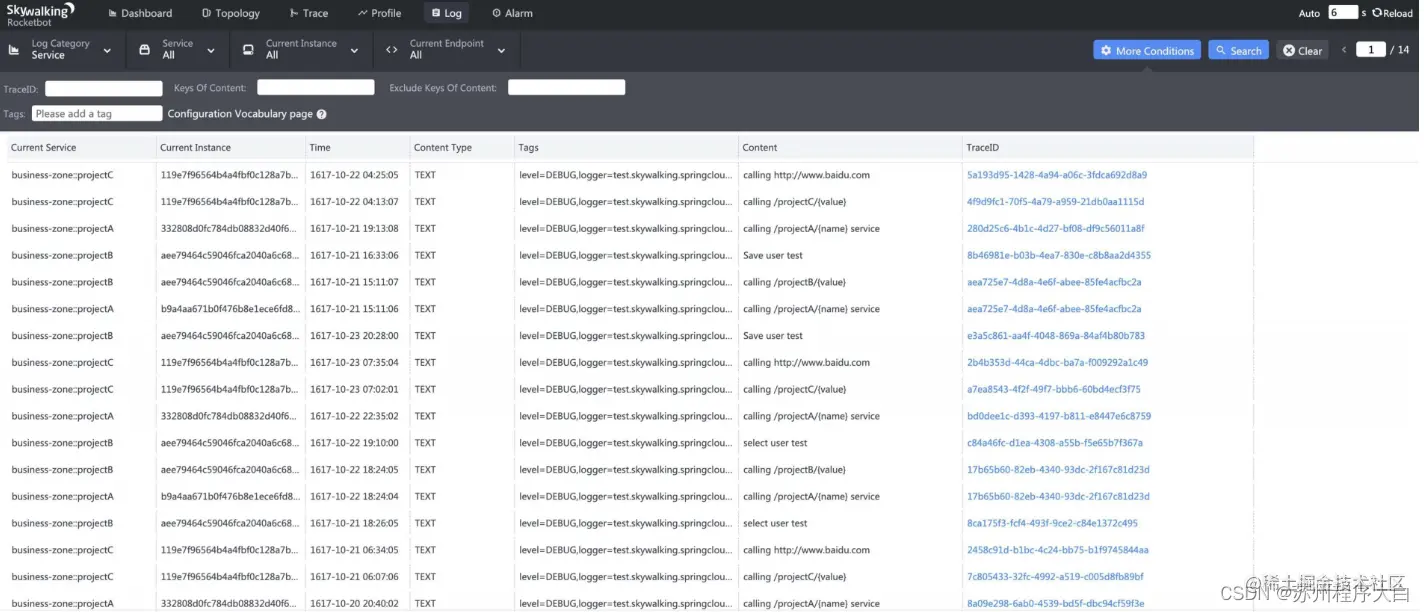This screenshot has height=612, width=1424.
Task: Switch to the Topology tab
Action: 231,14
